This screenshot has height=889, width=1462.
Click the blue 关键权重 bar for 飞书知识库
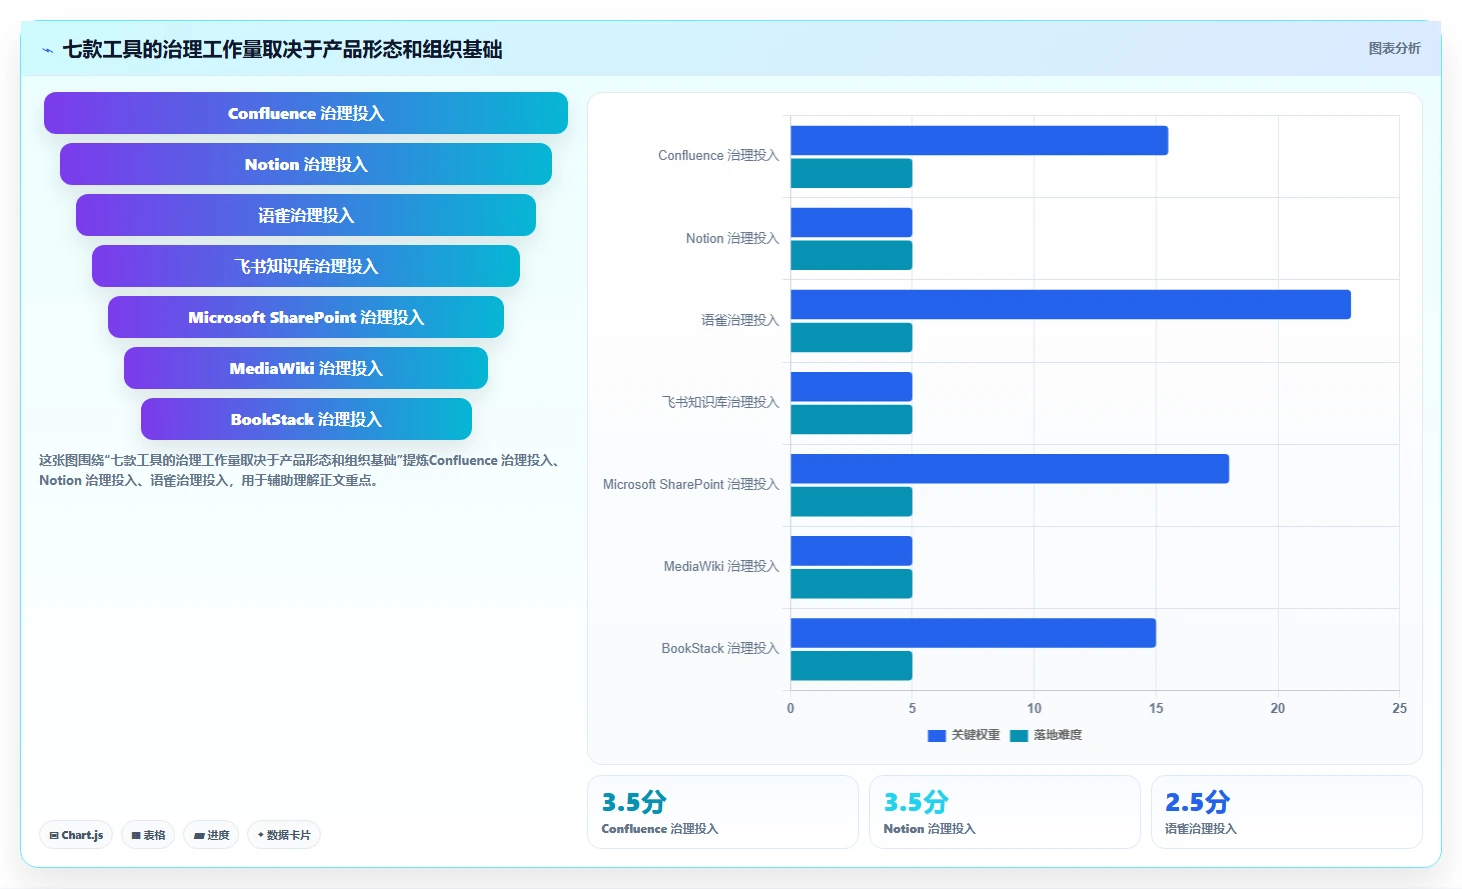[851, 386]
